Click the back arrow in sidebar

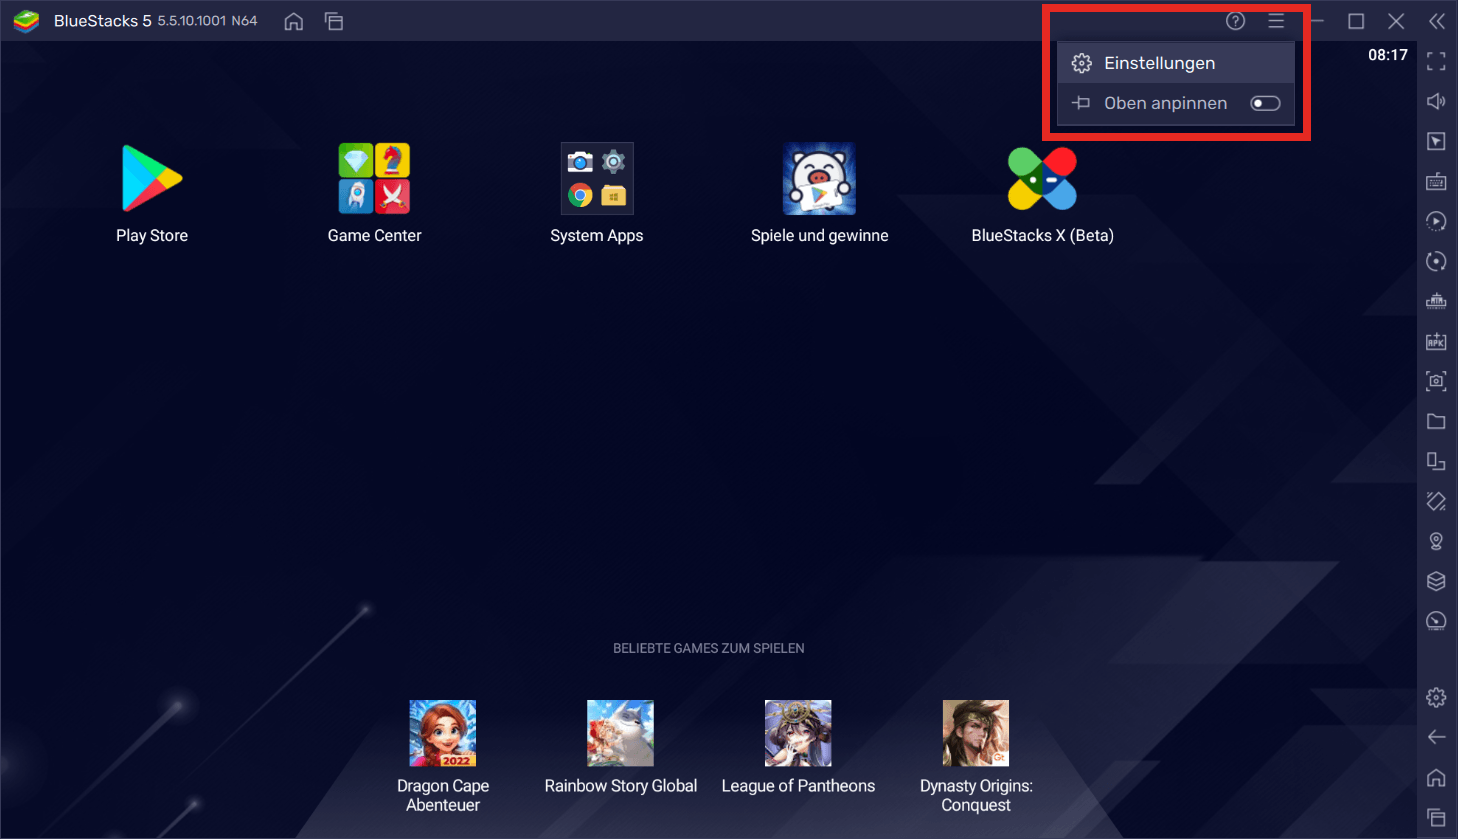(1436, 737)
